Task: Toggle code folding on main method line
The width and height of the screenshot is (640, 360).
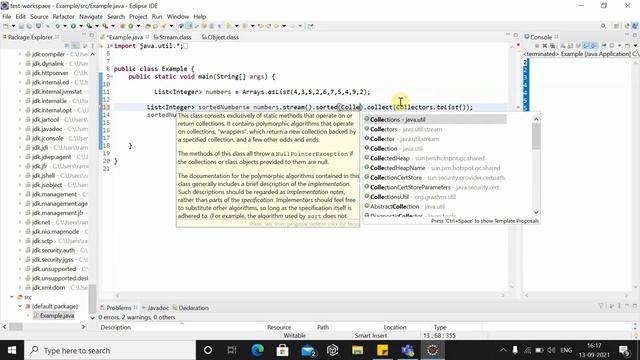Action: coord(111,76)
